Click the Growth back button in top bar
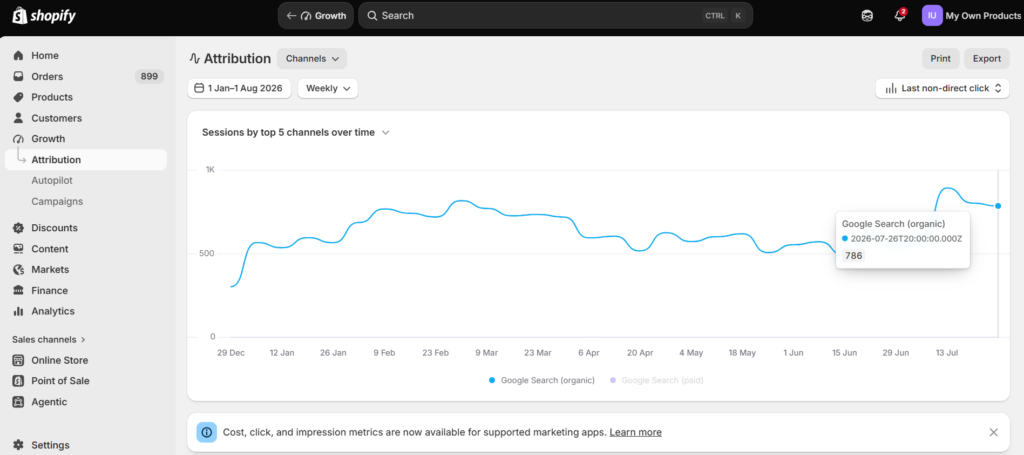1024x455 pixels. (316, 16)
